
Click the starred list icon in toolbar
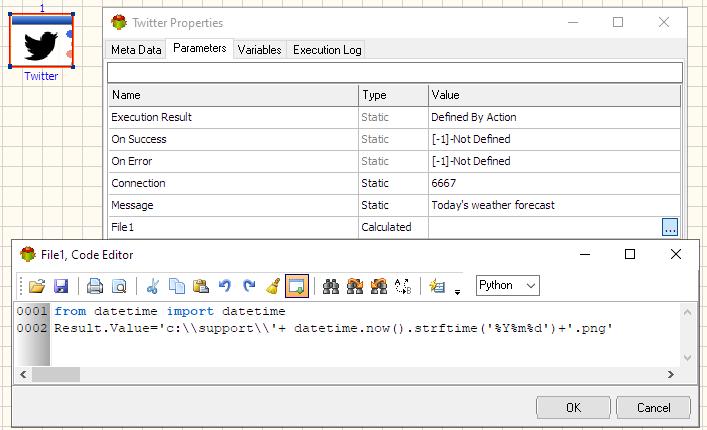[437, 286]
